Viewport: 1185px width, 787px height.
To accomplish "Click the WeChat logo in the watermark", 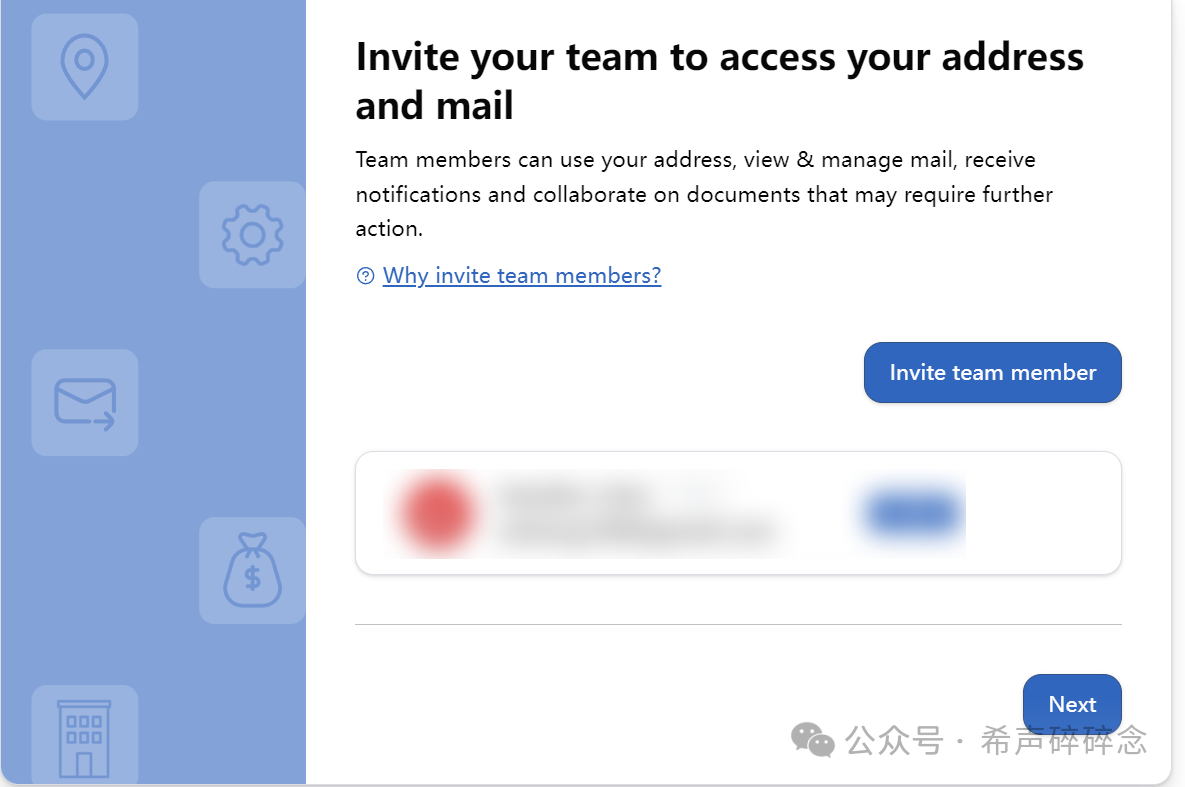I will click(x=812, y=739).
